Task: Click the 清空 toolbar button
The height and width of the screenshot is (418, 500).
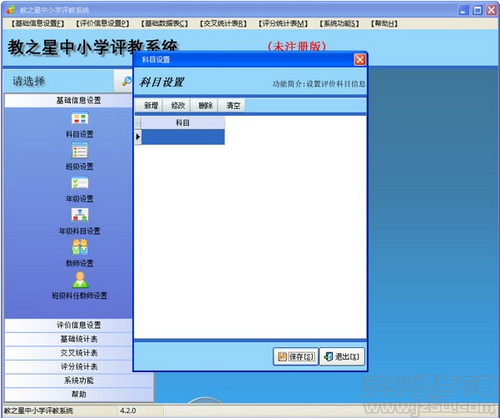Action: coord(233,106)
